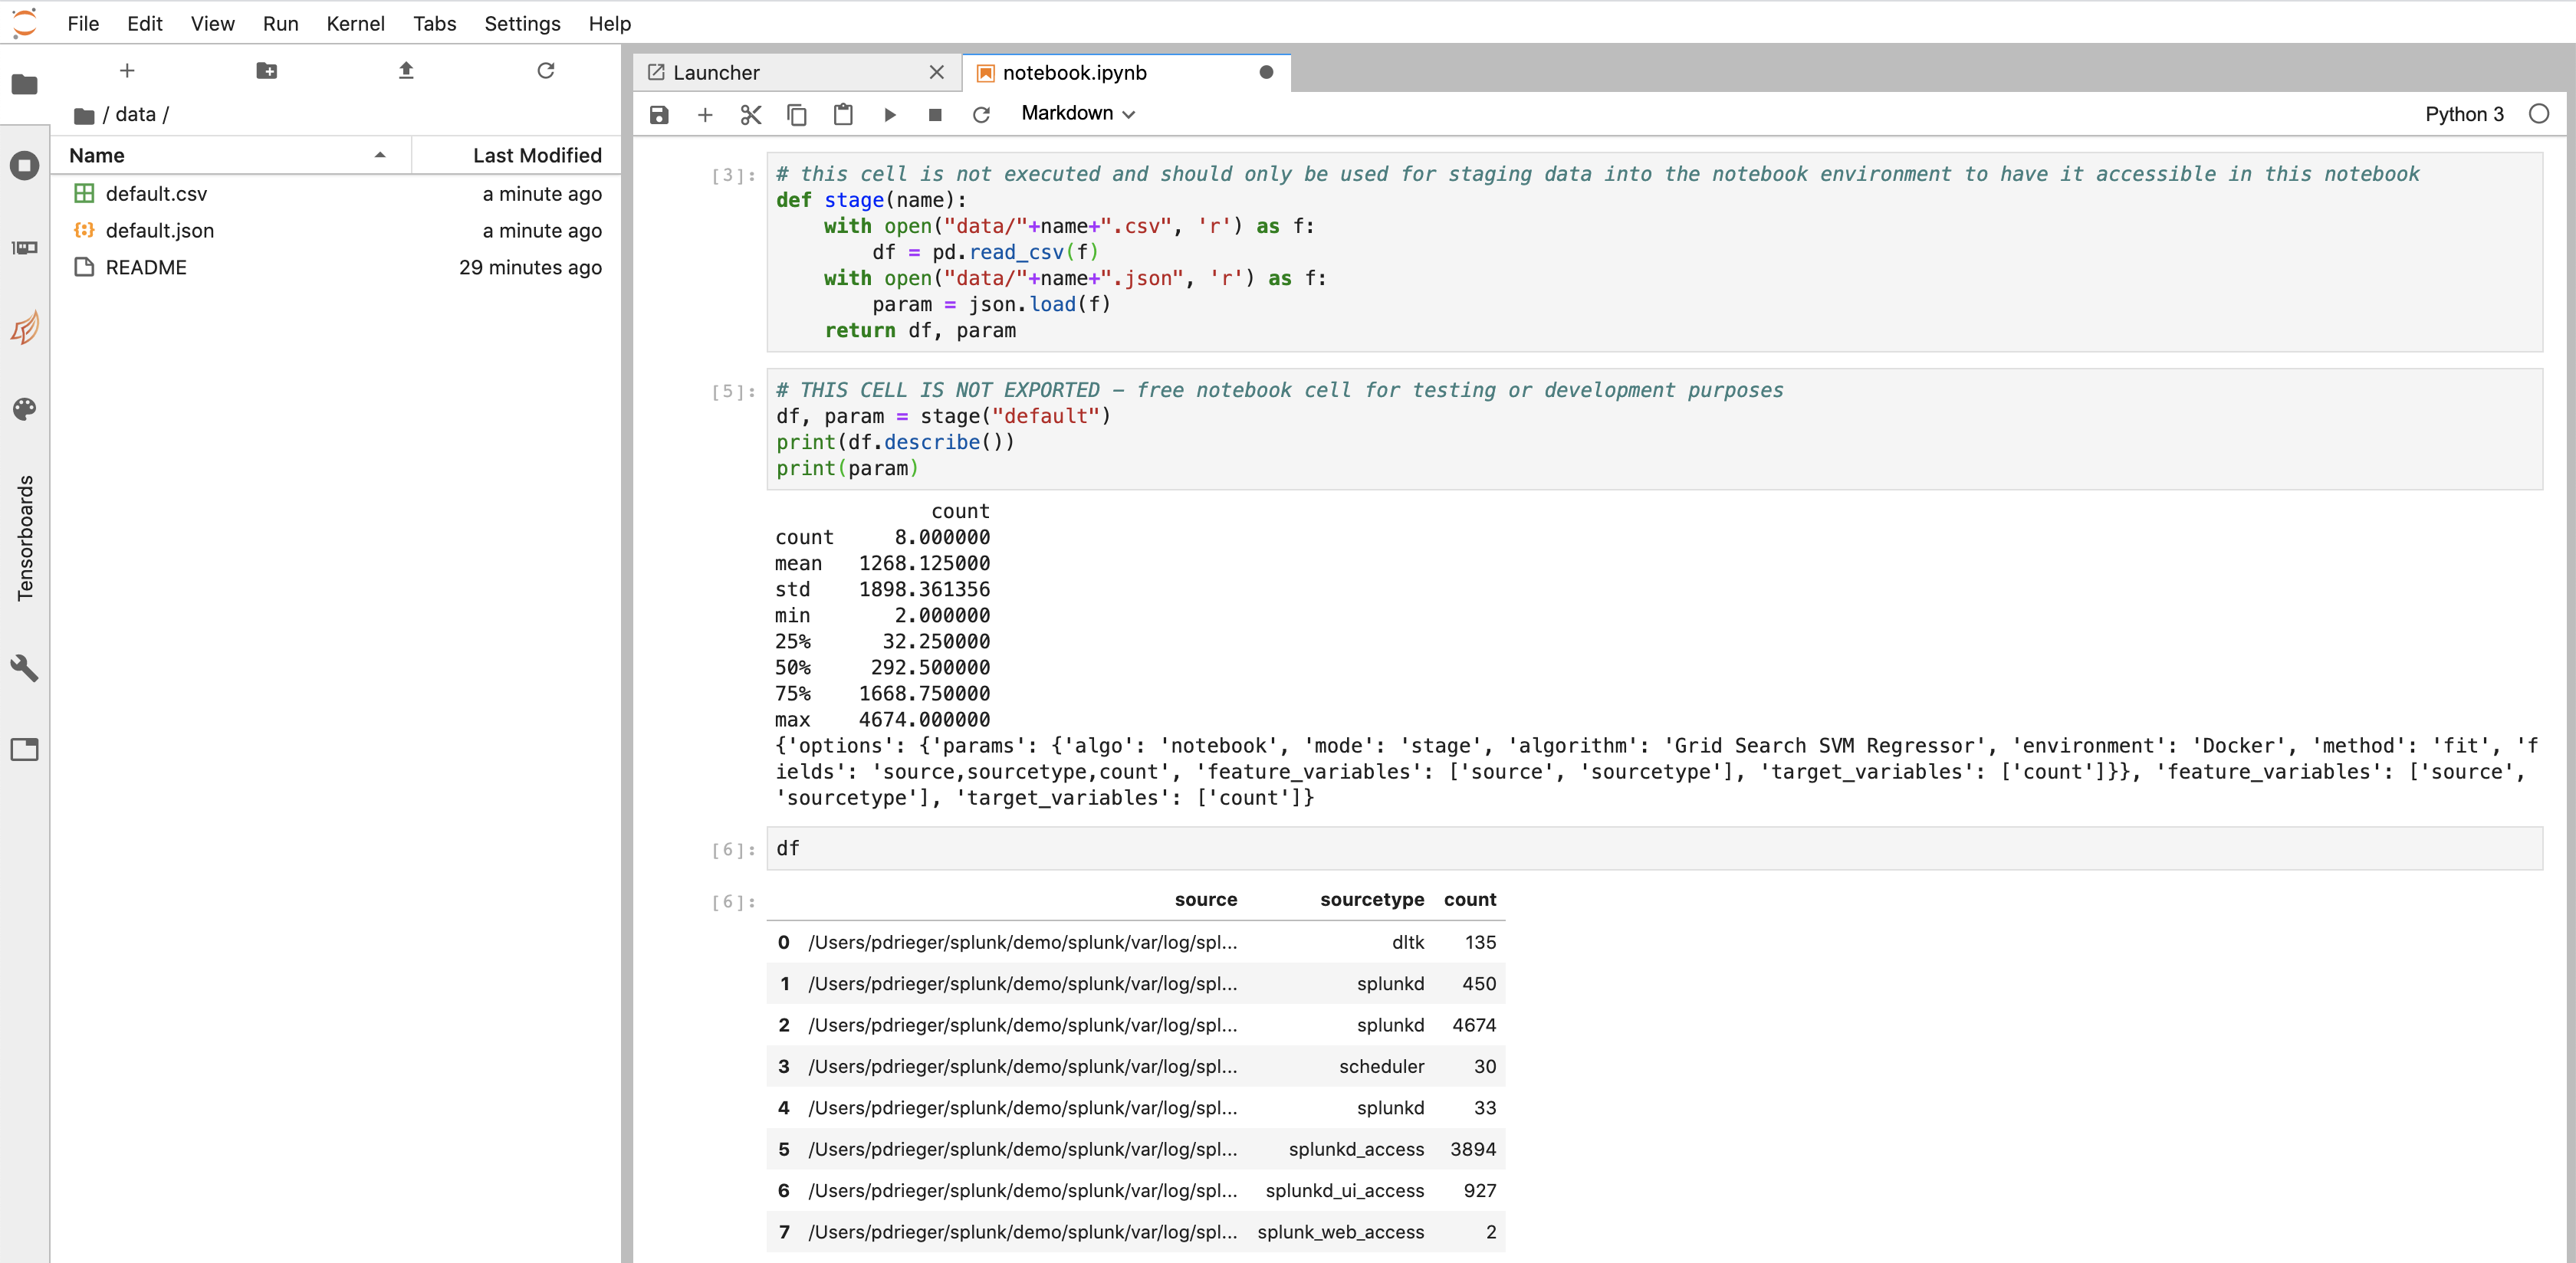Click the dltk row in the dataframe
This screenshot has width=2576, height=1263.
pos(1135,942)
